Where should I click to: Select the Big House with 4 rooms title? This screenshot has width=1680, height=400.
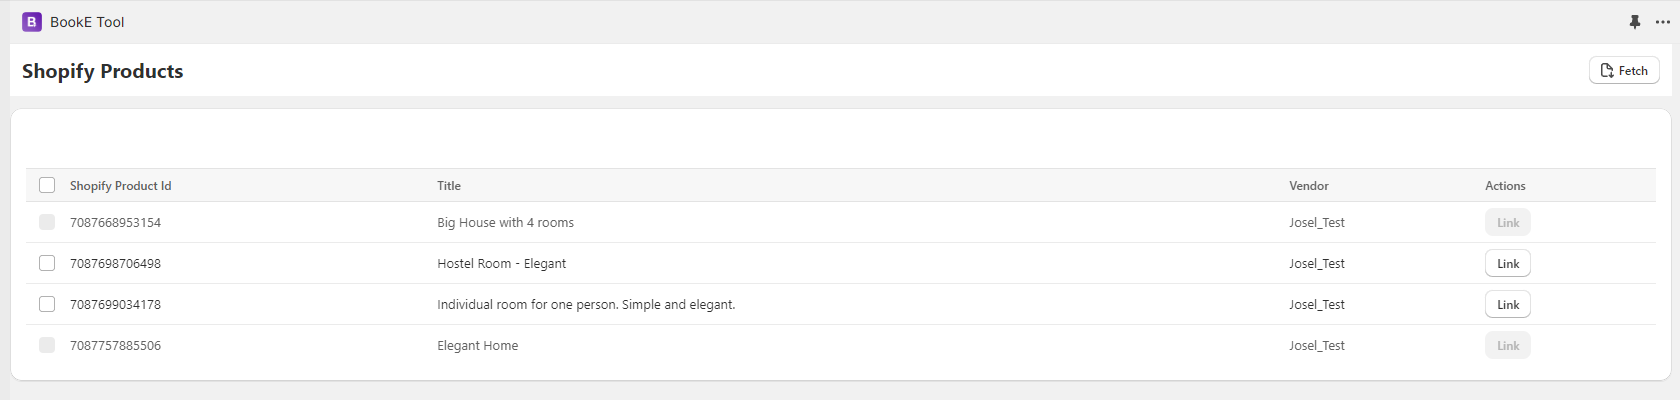coord(505,223)
